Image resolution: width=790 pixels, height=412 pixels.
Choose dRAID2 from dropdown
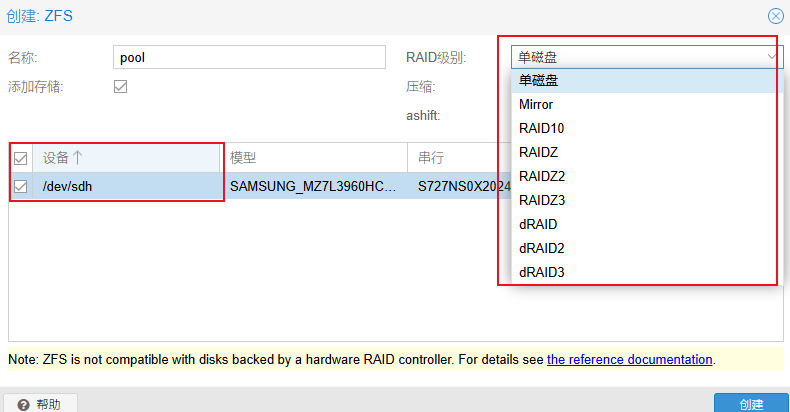click(x=542, y=248)
